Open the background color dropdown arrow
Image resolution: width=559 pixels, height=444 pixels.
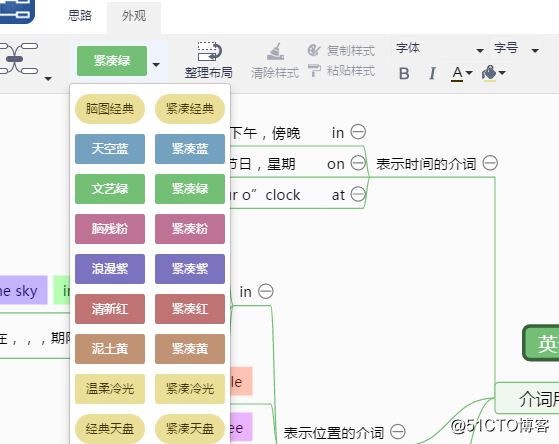pyautogui.click(x=502, y=73)
